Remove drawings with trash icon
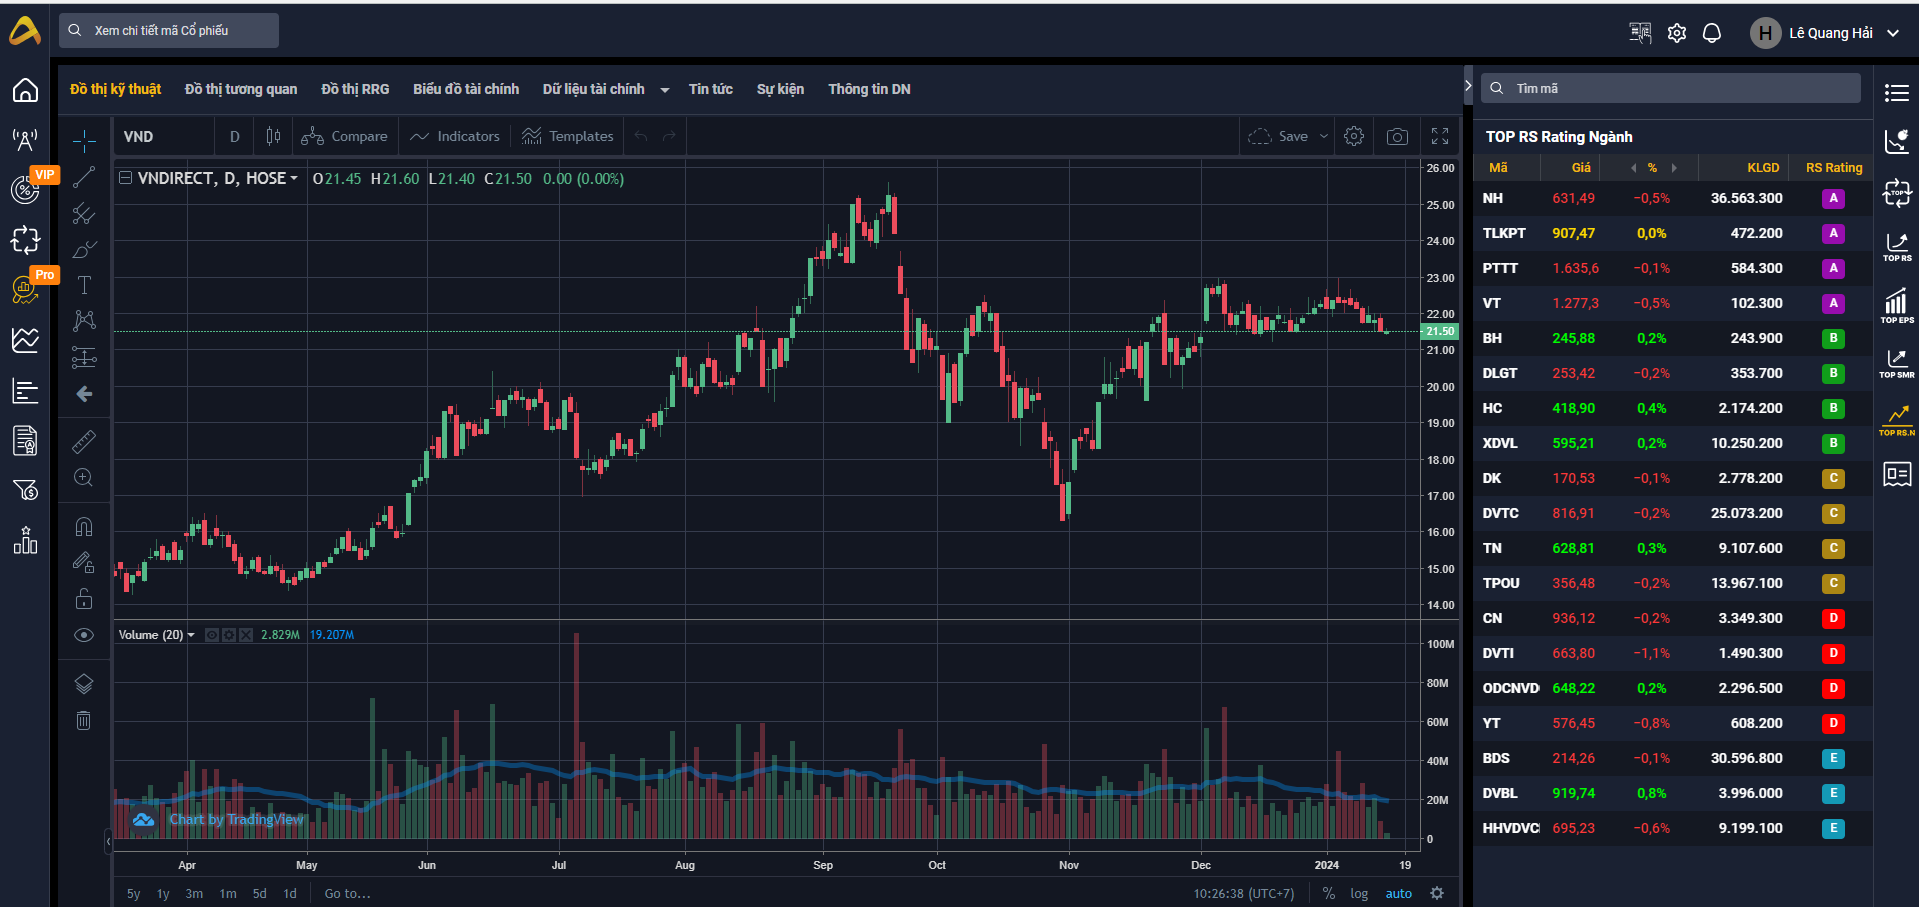This screenshot has width=1919, height=907. [84, 720]
